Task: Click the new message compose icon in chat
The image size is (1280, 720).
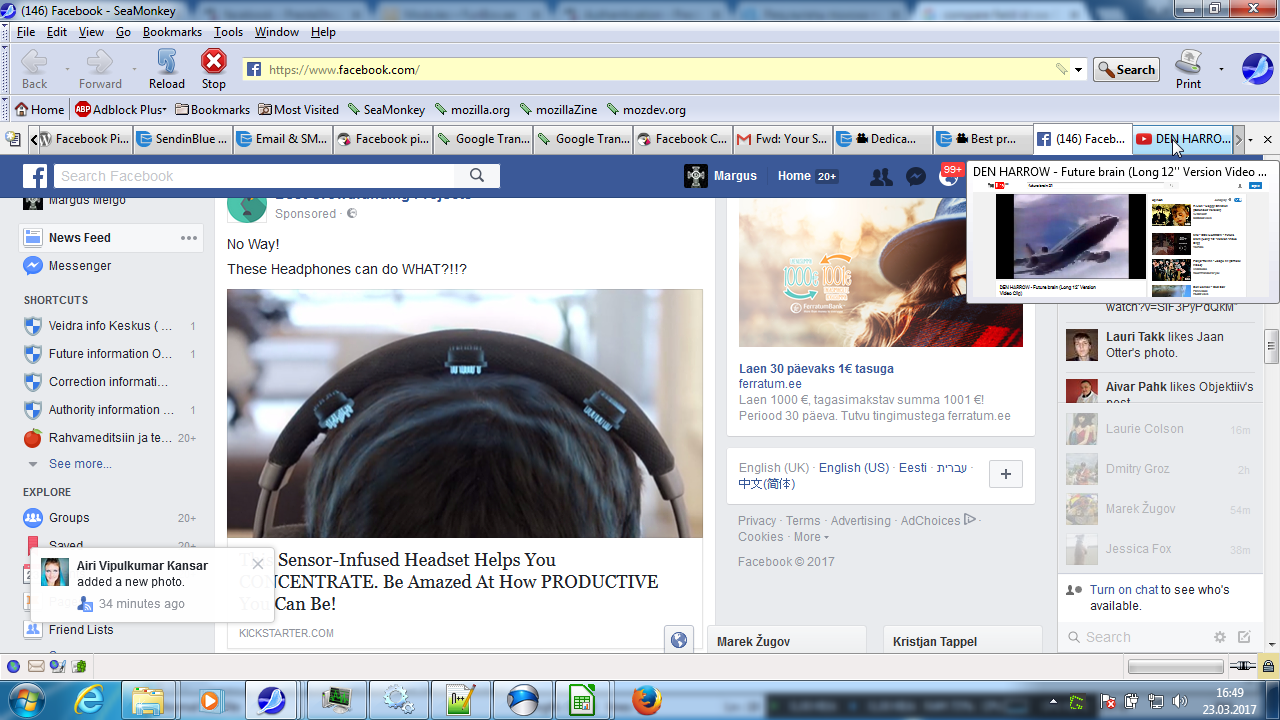Action: tap(1244, 637)
